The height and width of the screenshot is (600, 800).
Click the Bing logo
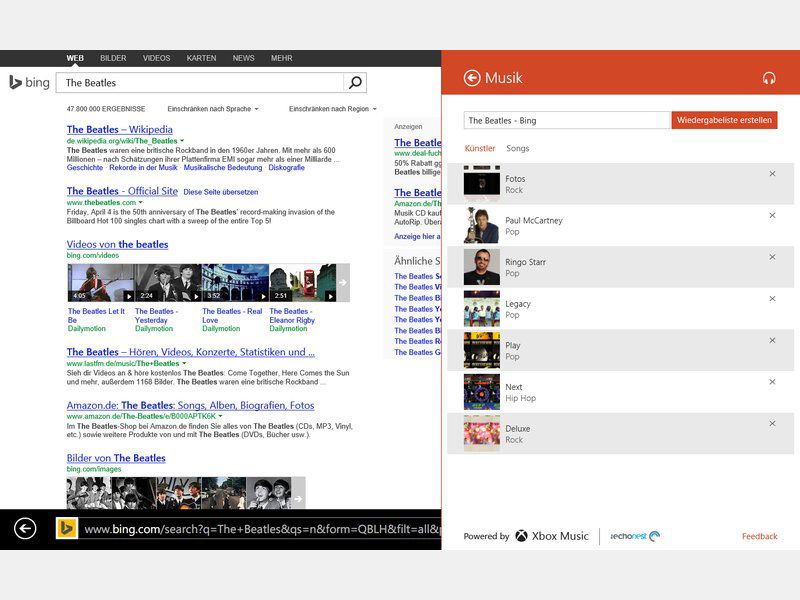pos(30,82)
